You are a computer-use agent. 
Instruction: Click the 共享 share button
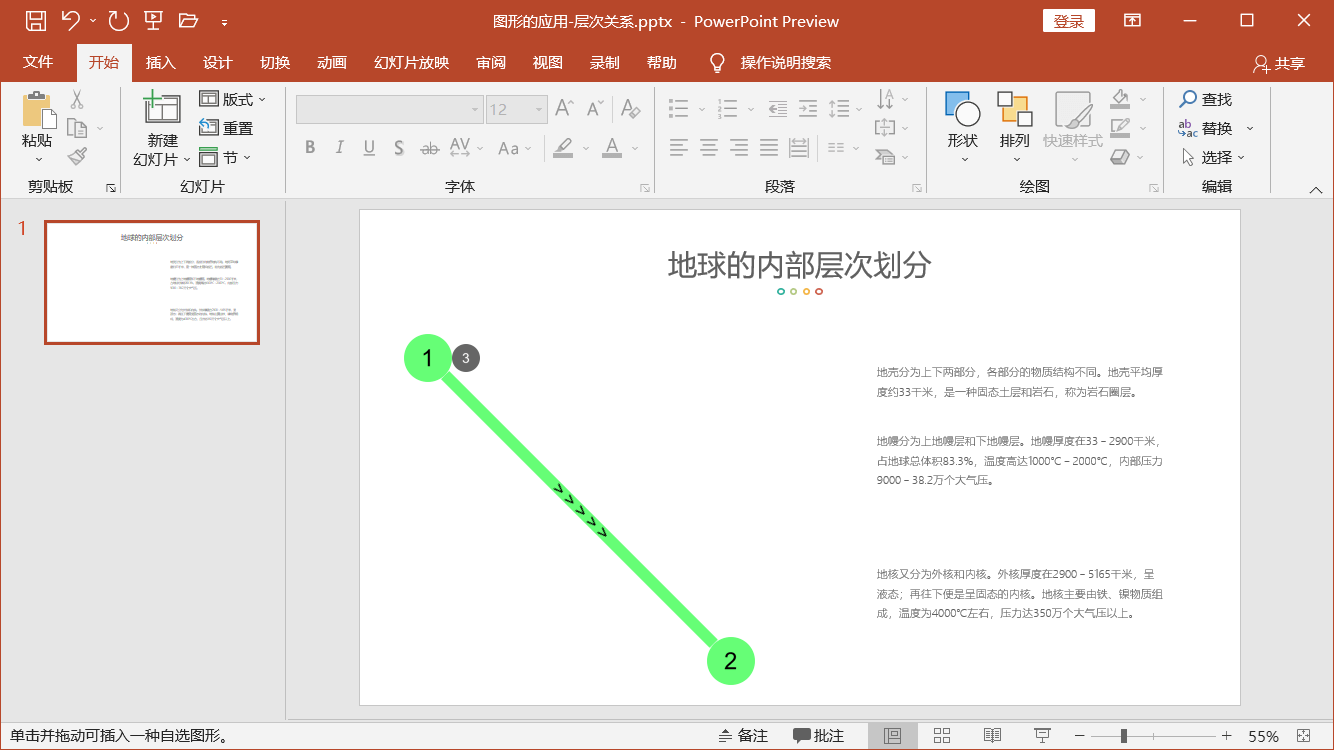click(x=1279, y=63)
